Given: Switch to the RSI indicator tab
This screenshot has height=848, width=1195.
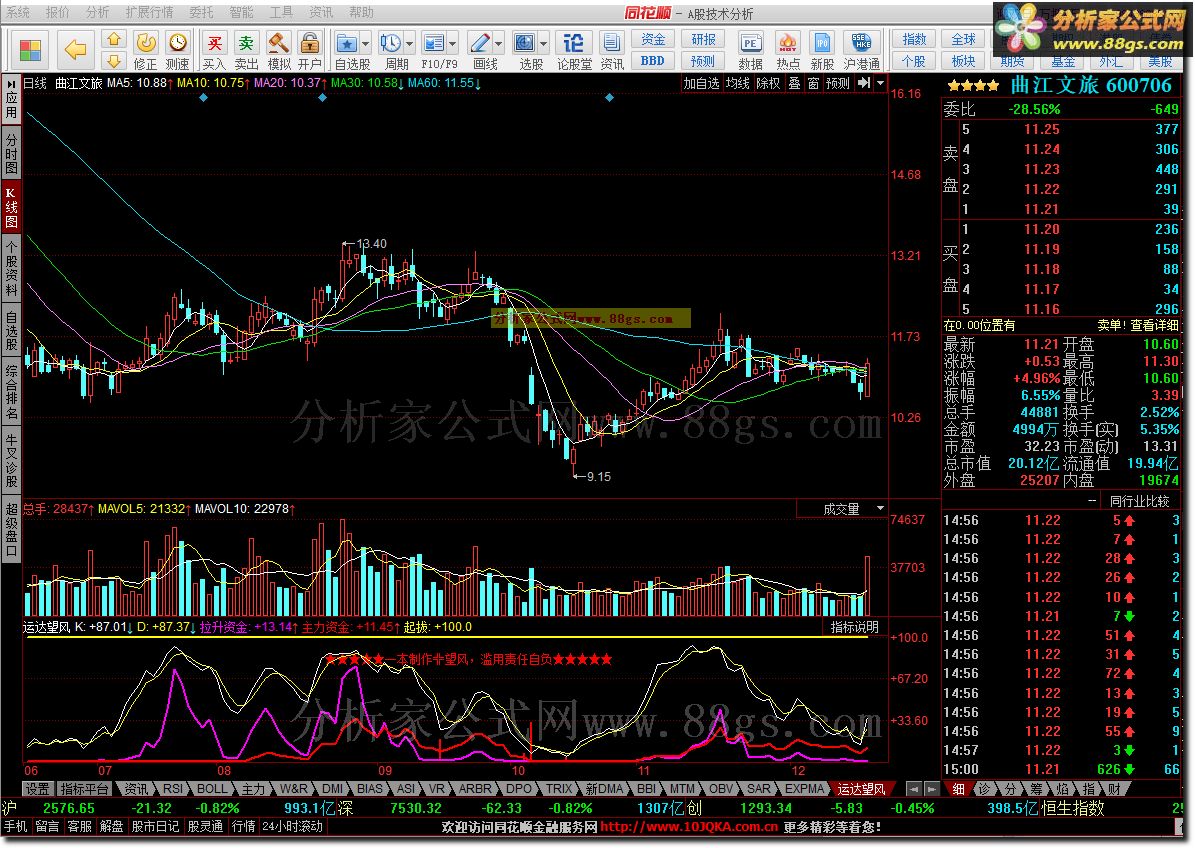Looking at the screenshot, I should [x=173, y=789].
